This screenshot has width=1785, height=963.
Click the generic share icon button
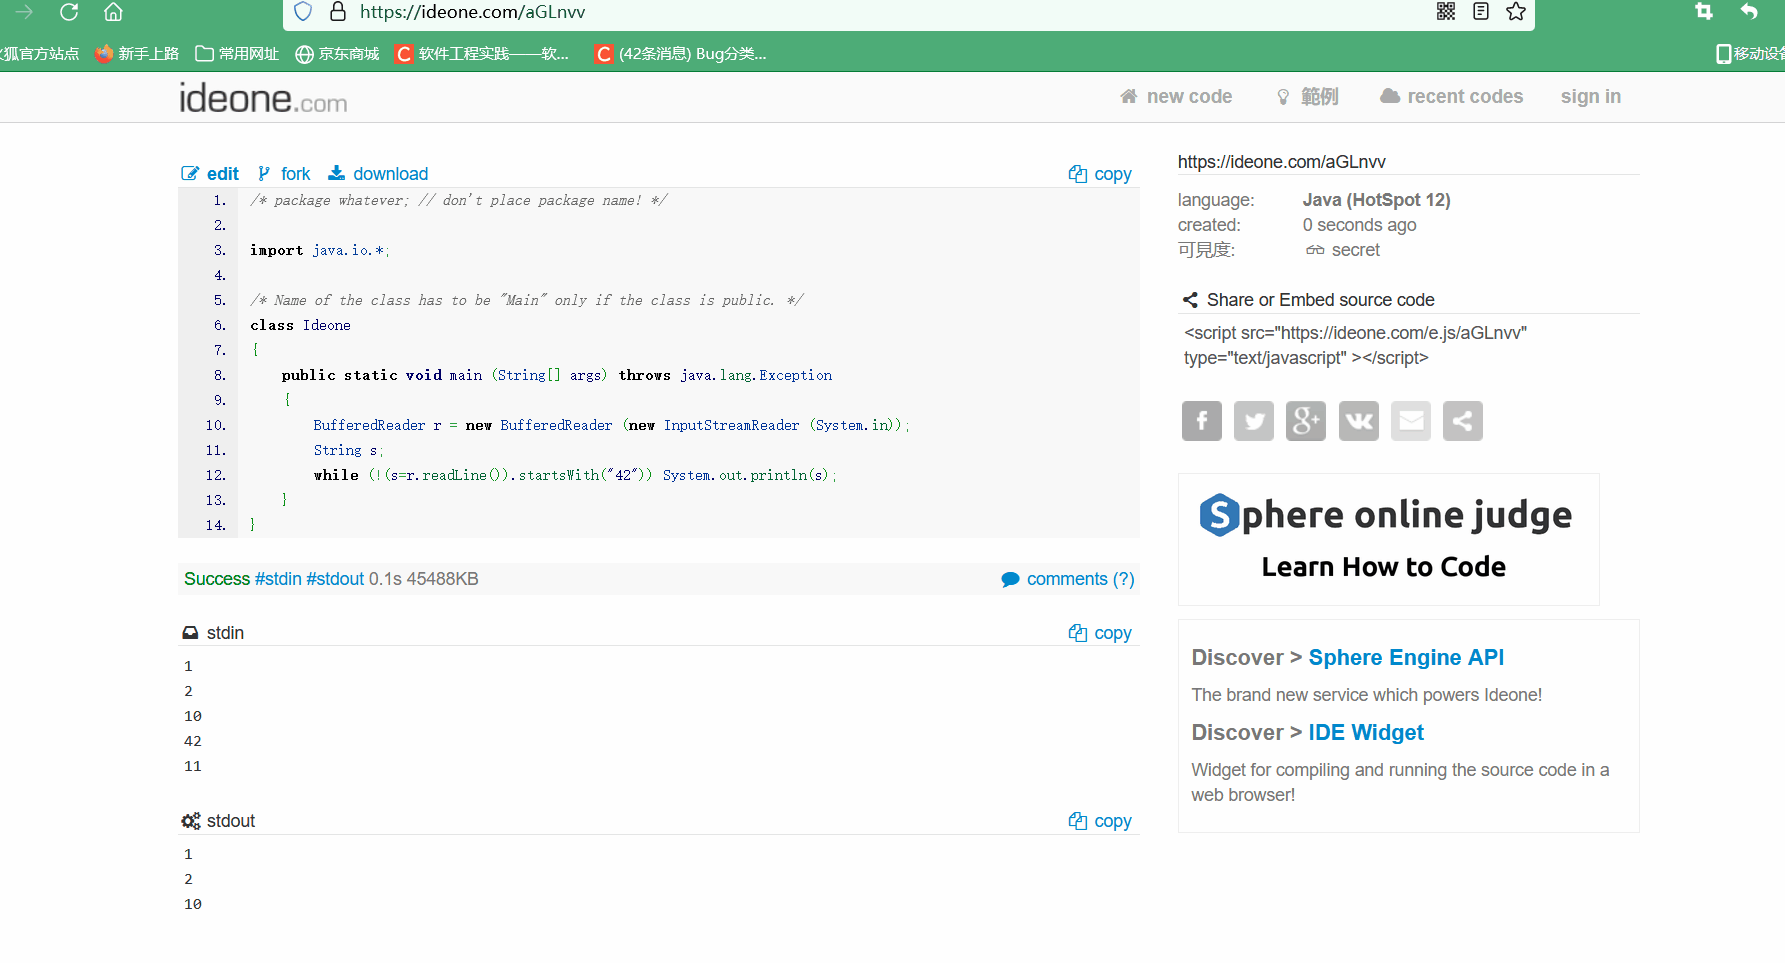click(x=1463, y=421)
